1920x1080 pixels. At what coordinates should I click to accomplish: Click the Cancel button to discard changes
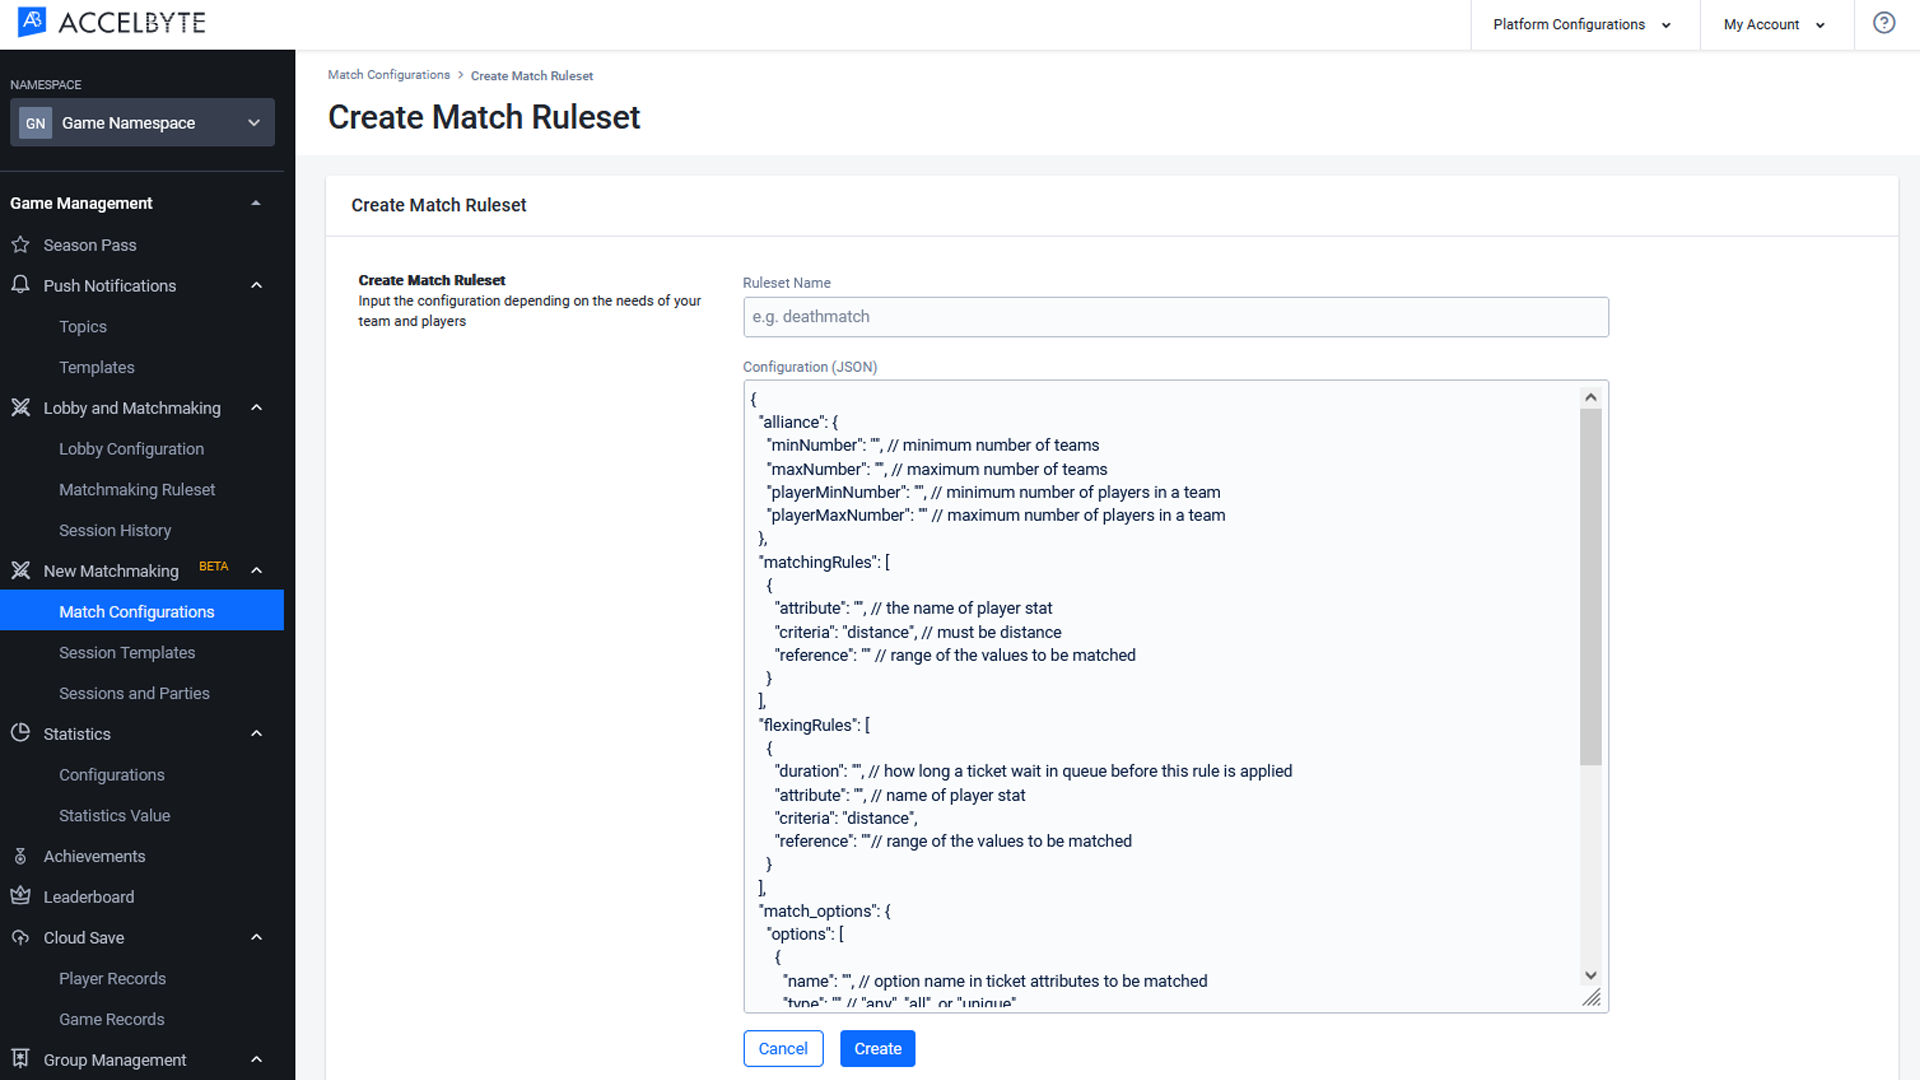pos(783,1047)
